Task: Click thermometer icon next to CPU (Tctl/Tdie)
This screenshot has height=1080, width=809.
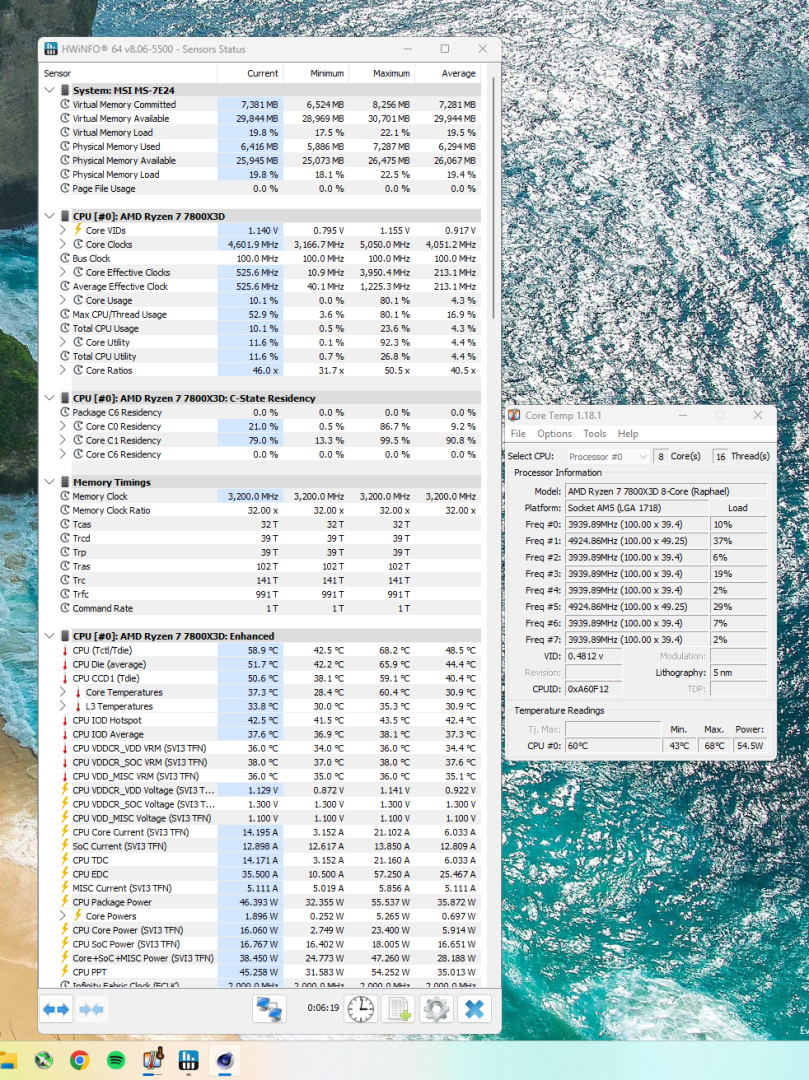Action: coord(65,650)
